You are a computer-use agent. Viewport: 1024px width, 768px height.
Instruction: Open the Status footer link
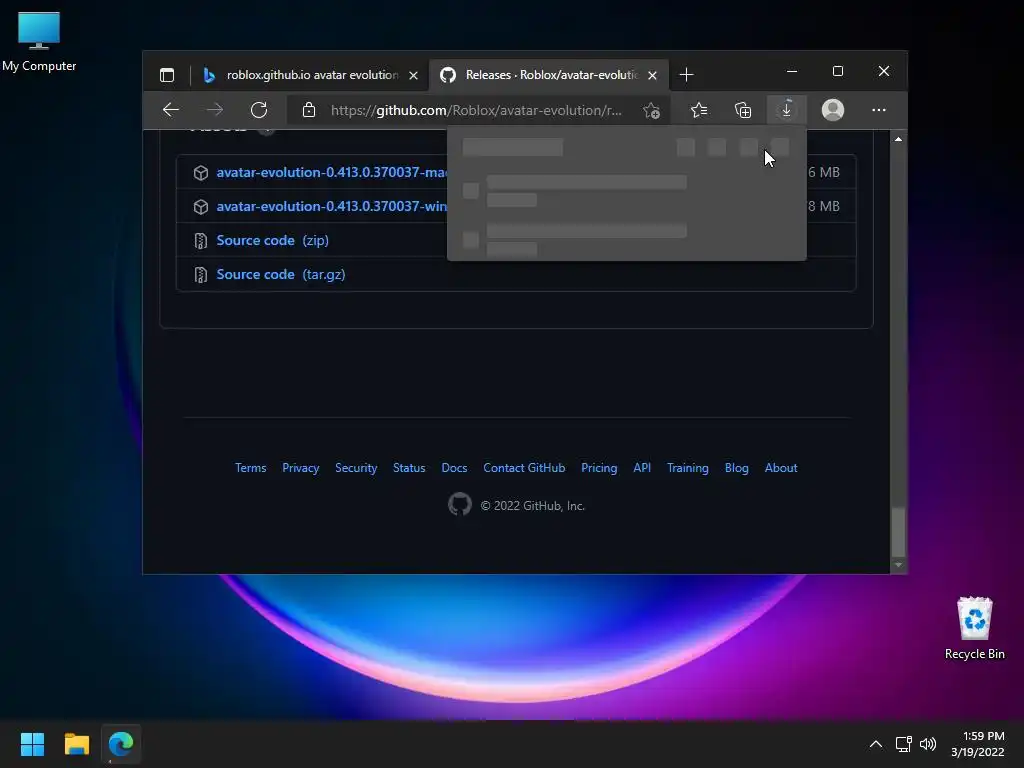(x=409, y=468)
